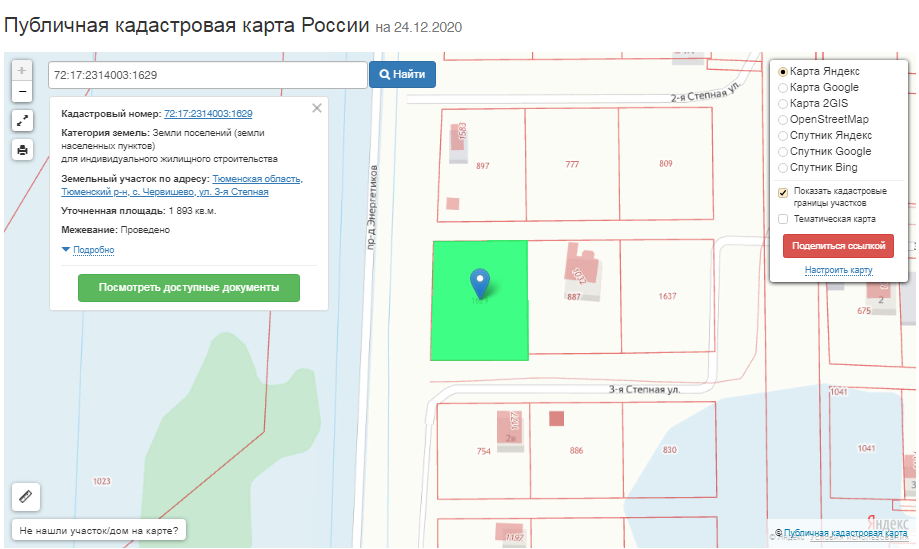Select Карта Google radio option
919x549 pixels.
[x=782, y=88]
